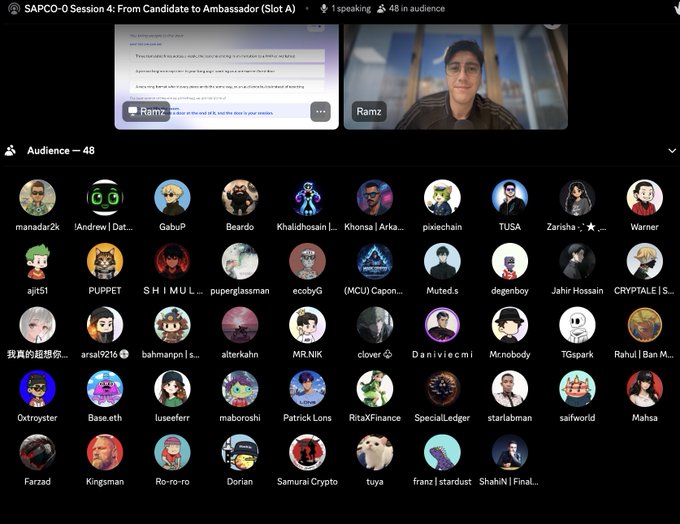
Task: Open Ro-ro-ro's avatar
Action: tap(172, 452)
